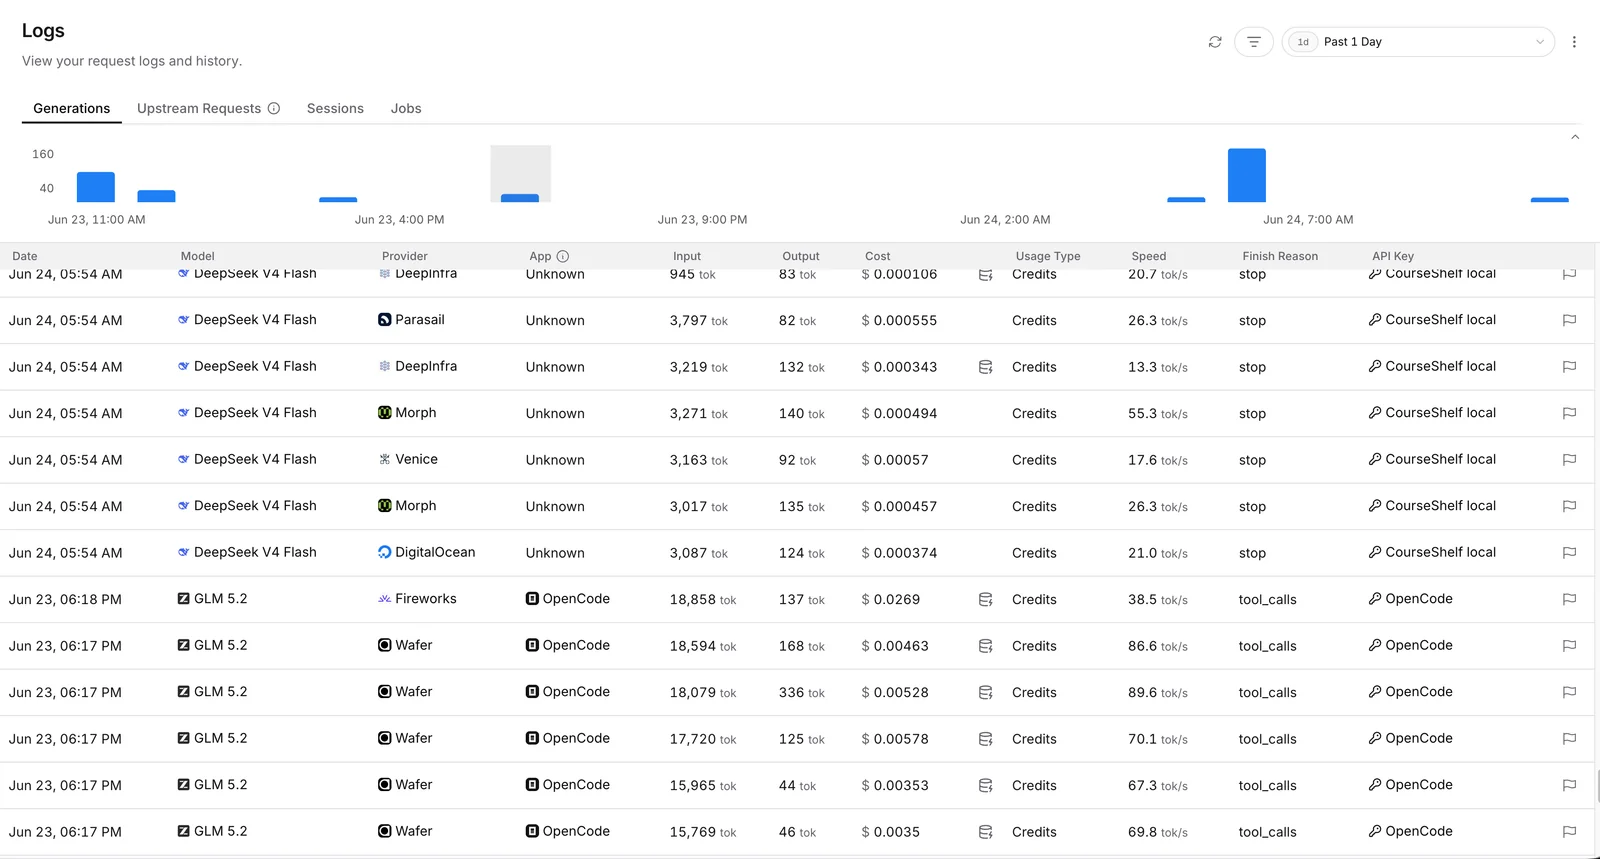The height and width of the screenshot is (859, 1600).
Task: Click the info icon beside Upstream Requests
Action: pyautogui.click(x=274, y=108)
